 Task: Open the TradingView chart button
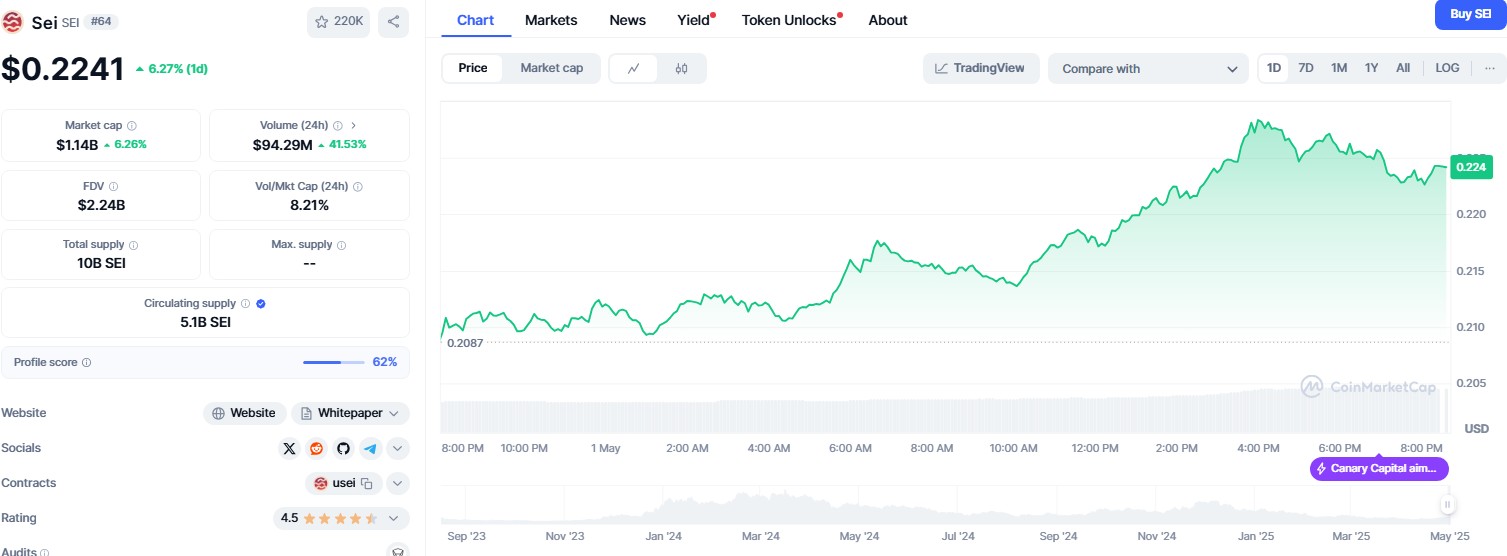point(980,68)
